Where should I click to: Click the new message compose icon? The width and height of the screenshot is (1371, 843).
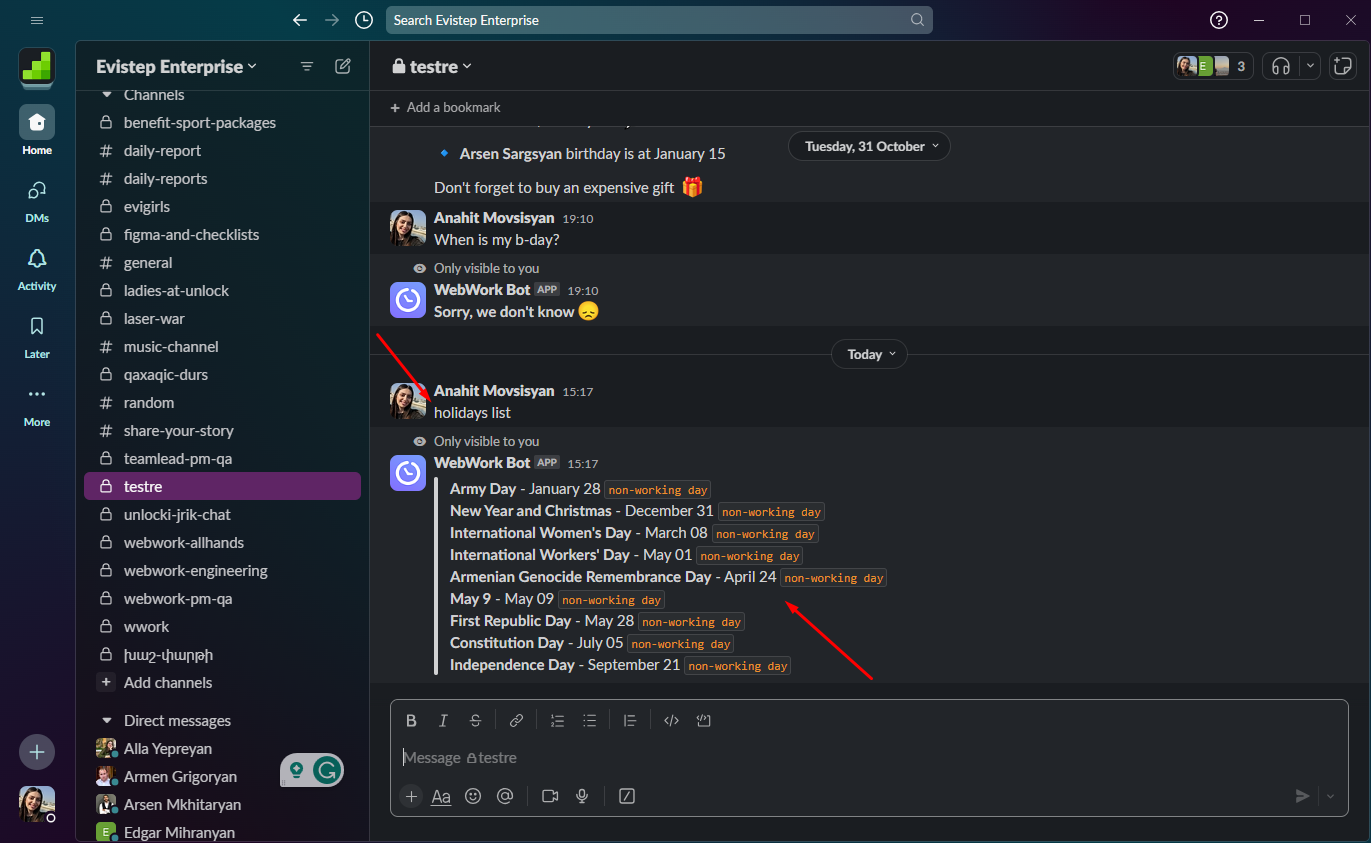(343, 66)
